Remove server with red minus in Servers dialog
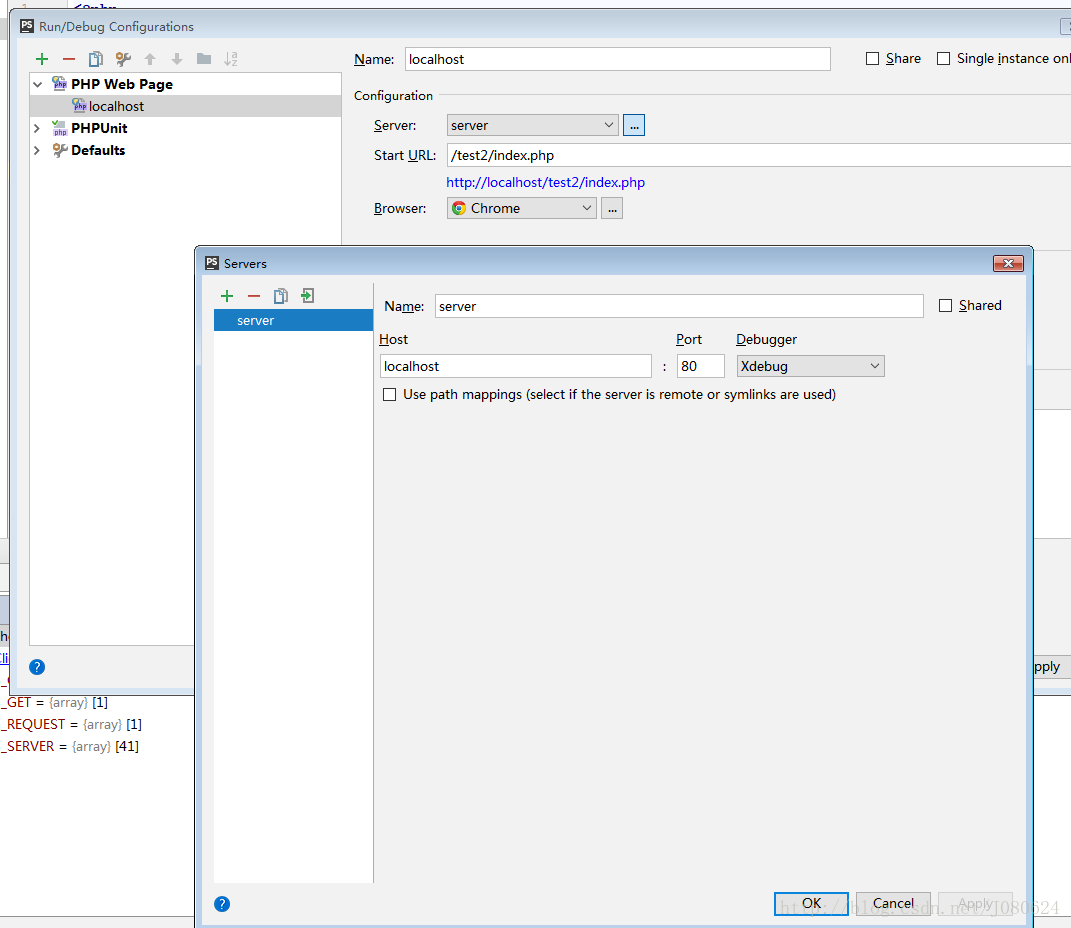Screen dimensions: 1071x928 pos(254,296)
